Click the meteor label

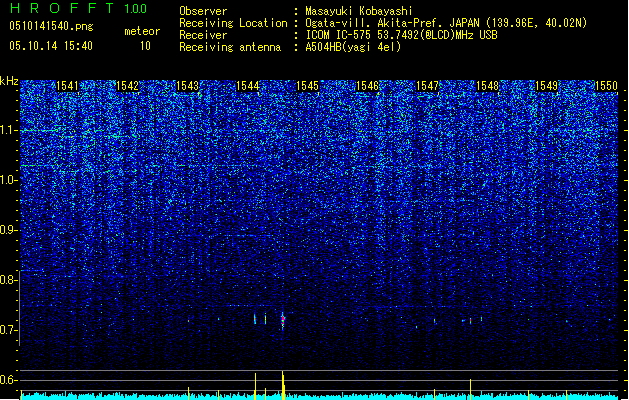(x=142, y=31)
